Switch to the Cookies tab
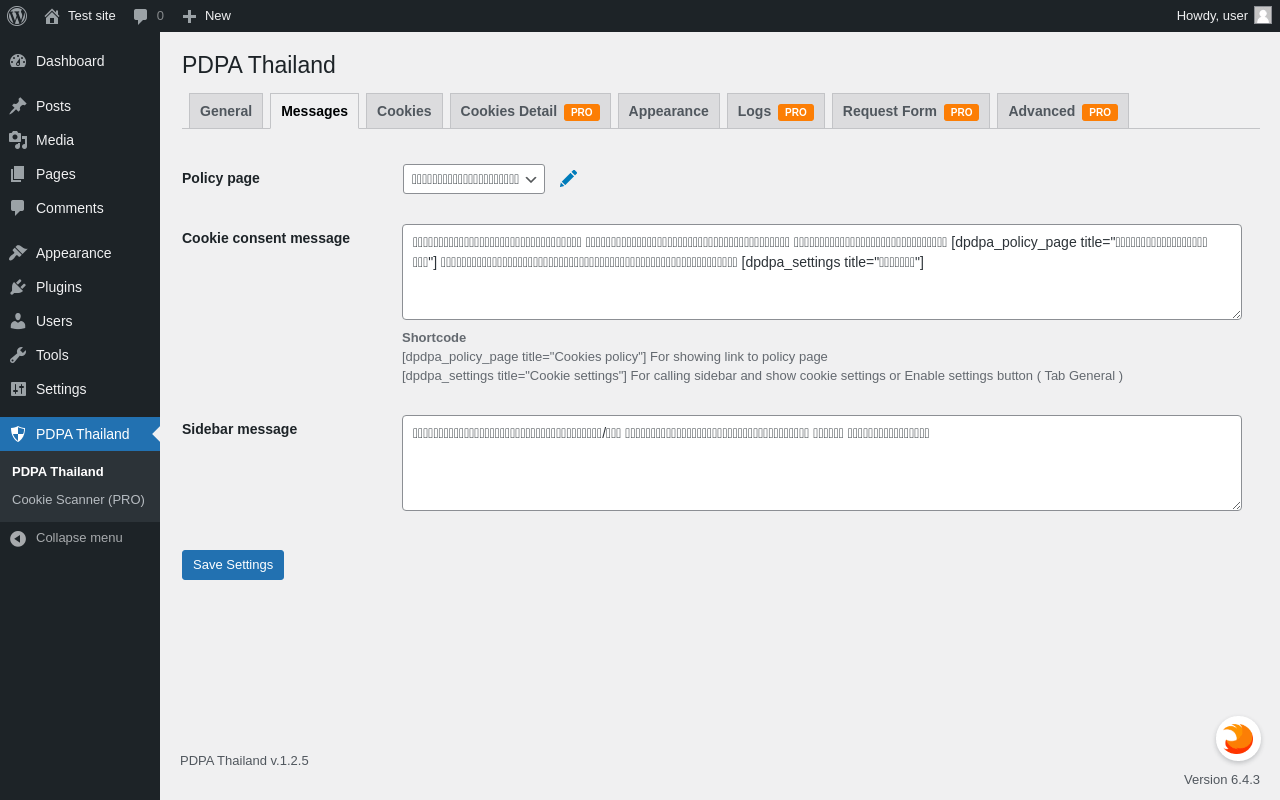This screenshot has width=1280, height=800. (x=404, y=111)
